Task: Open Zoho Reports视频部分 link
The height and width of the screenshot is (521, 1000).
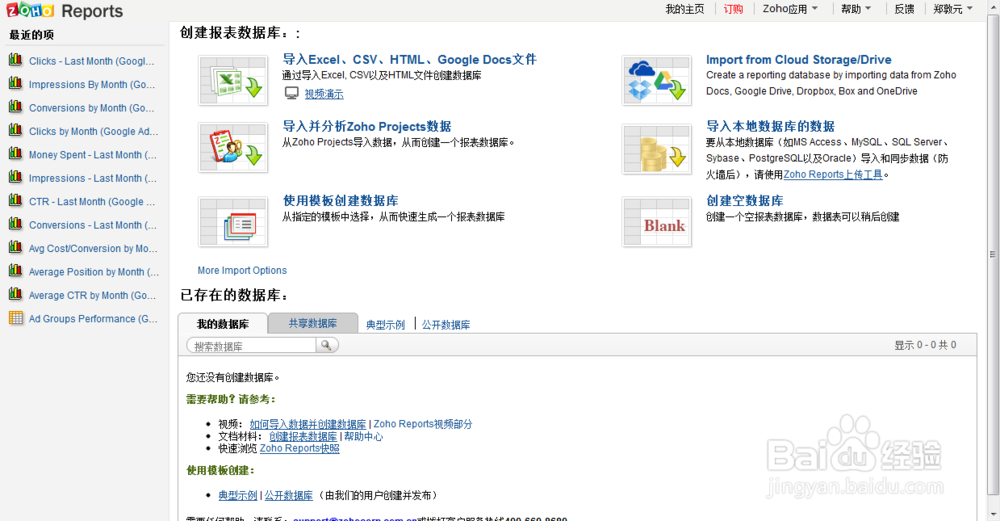Action: (423, 424)
